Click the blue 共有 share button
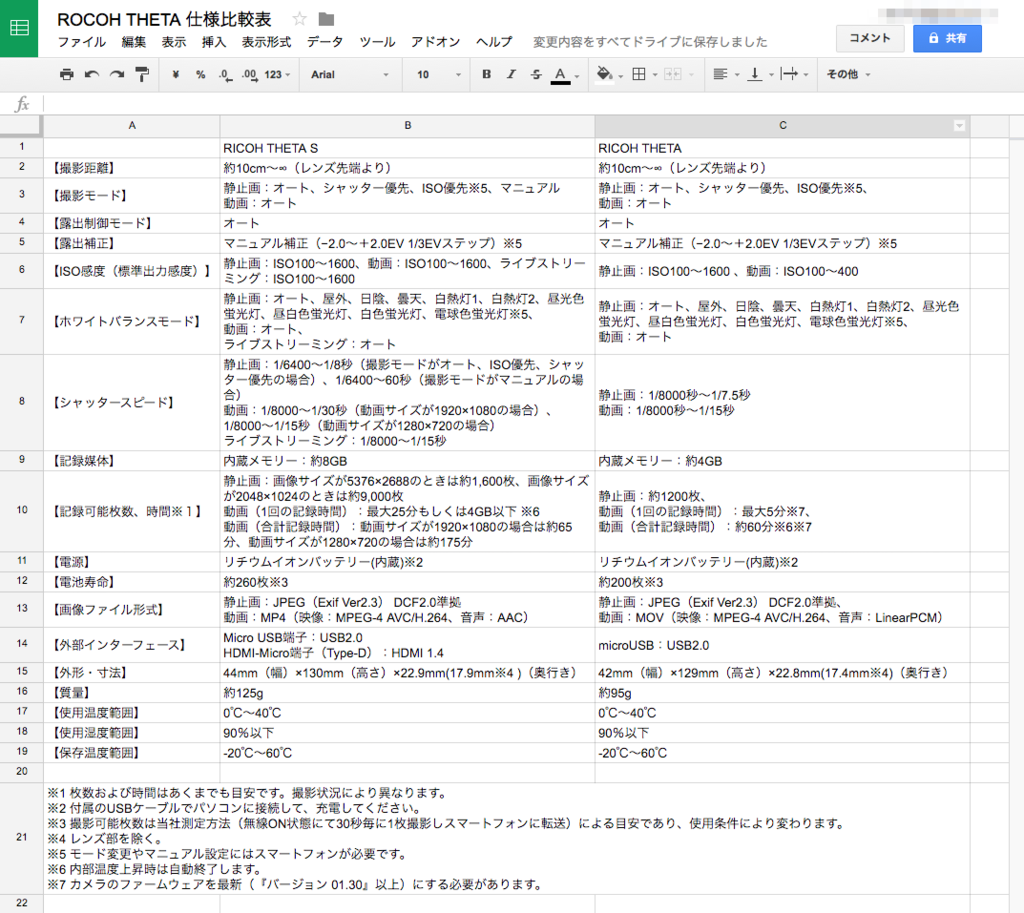The height and width of the screenshot is (913, 1024). 947,38
